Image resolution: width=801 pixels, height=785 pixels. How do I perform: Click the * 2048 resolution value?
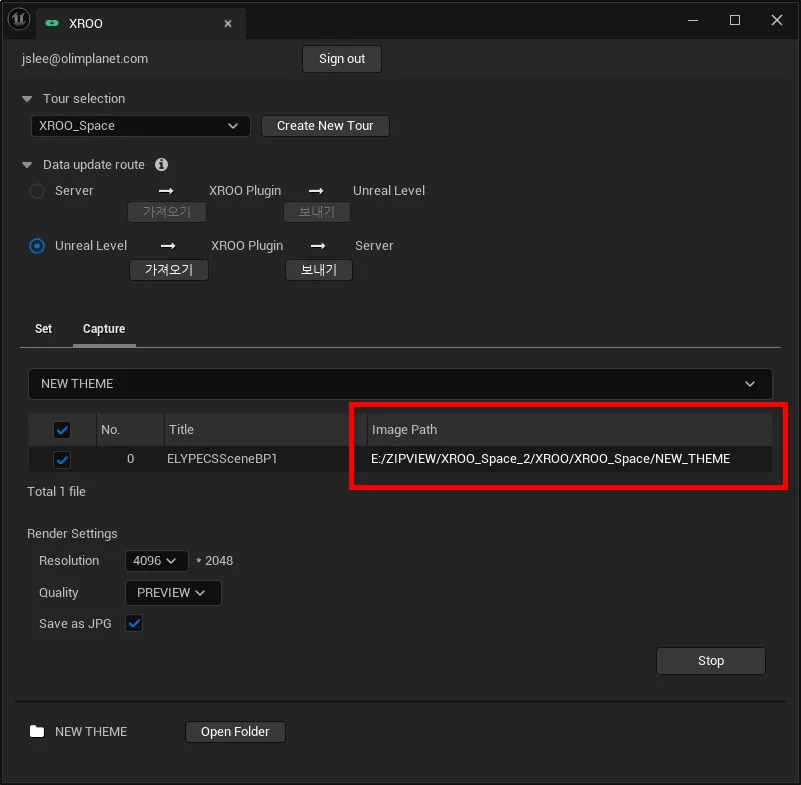point(215,561)
